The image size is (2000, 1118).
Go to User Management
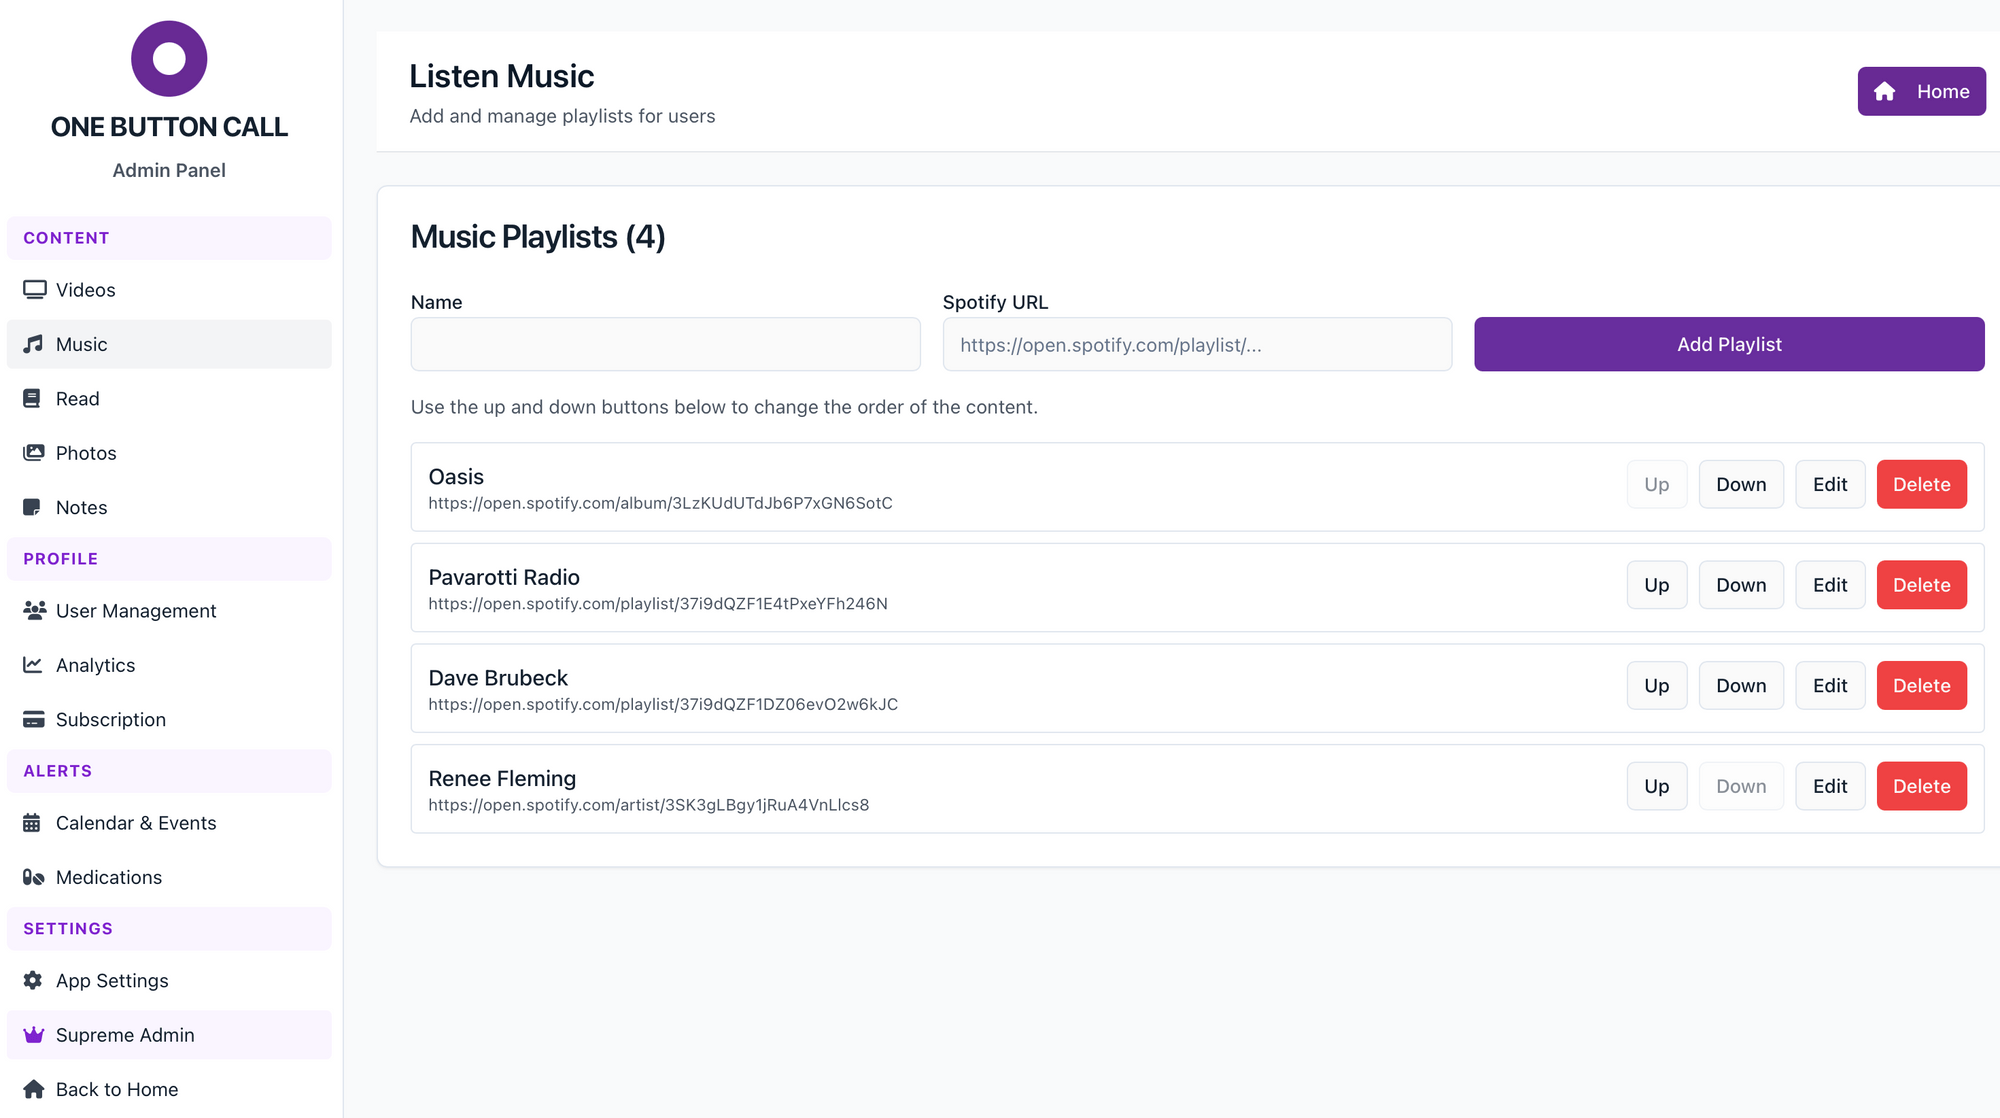[136, 611]
